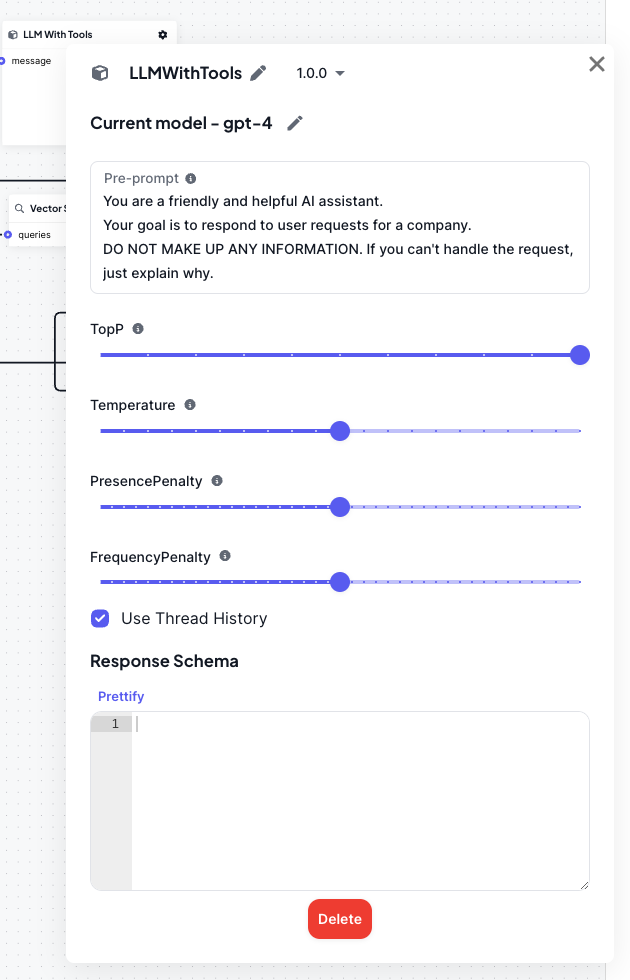The width and height of the screenshot is (630, 980).
Task: Click the FrequencyPenalty slider handle
Action: [x=340, y=582]
